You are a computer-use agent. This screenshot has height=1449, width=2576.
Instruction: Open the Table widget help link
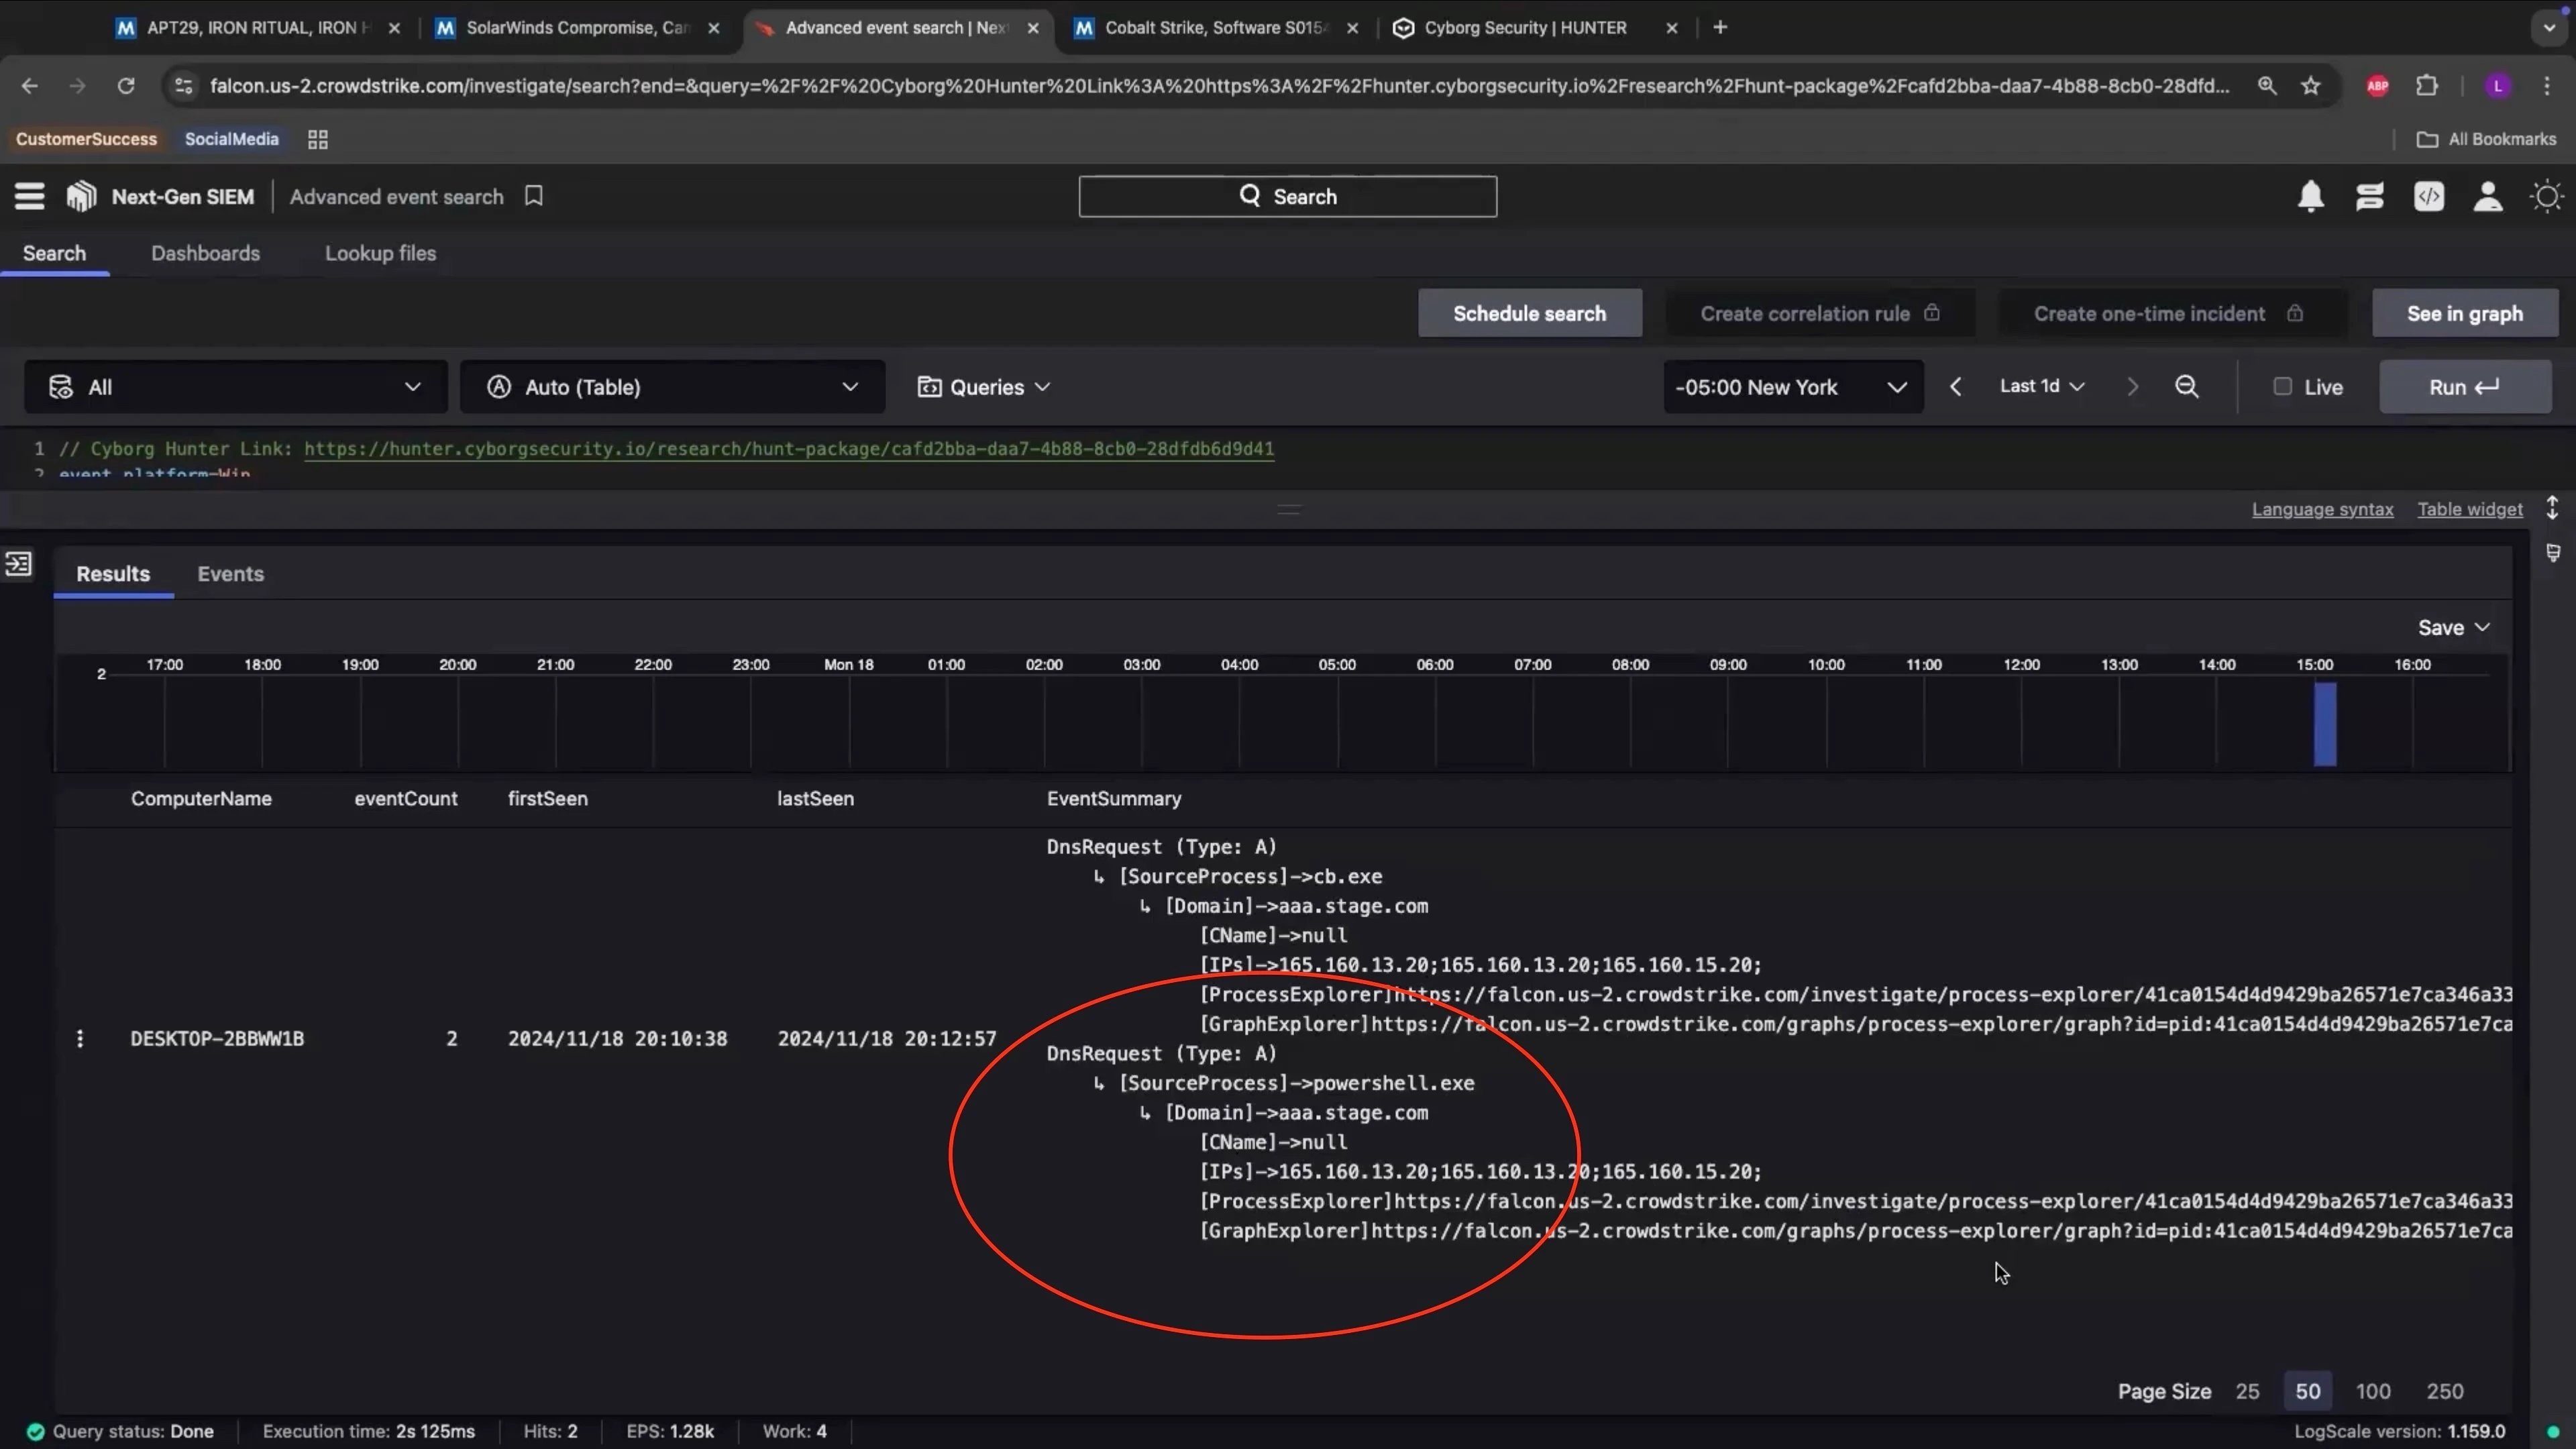pyautogui.click(x=2470, y=509)
